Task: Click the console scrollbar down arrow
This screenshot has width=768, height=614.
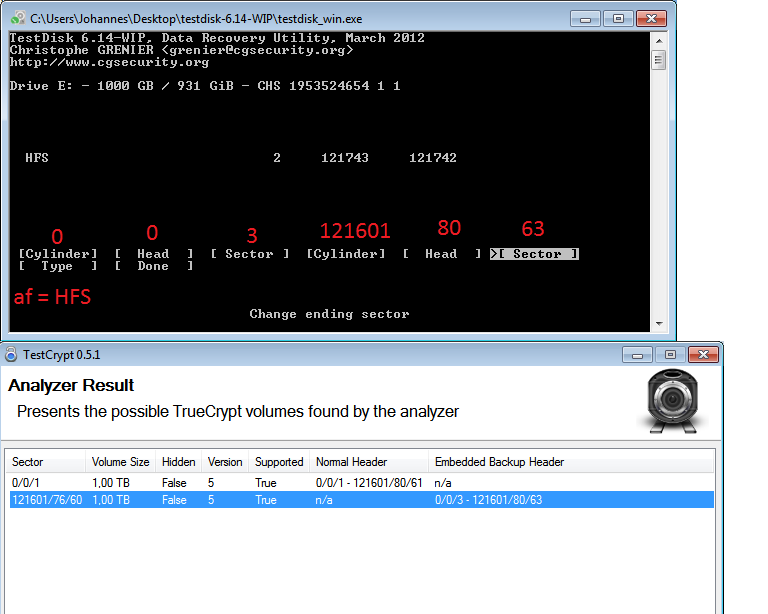Action: pos(659,324)
